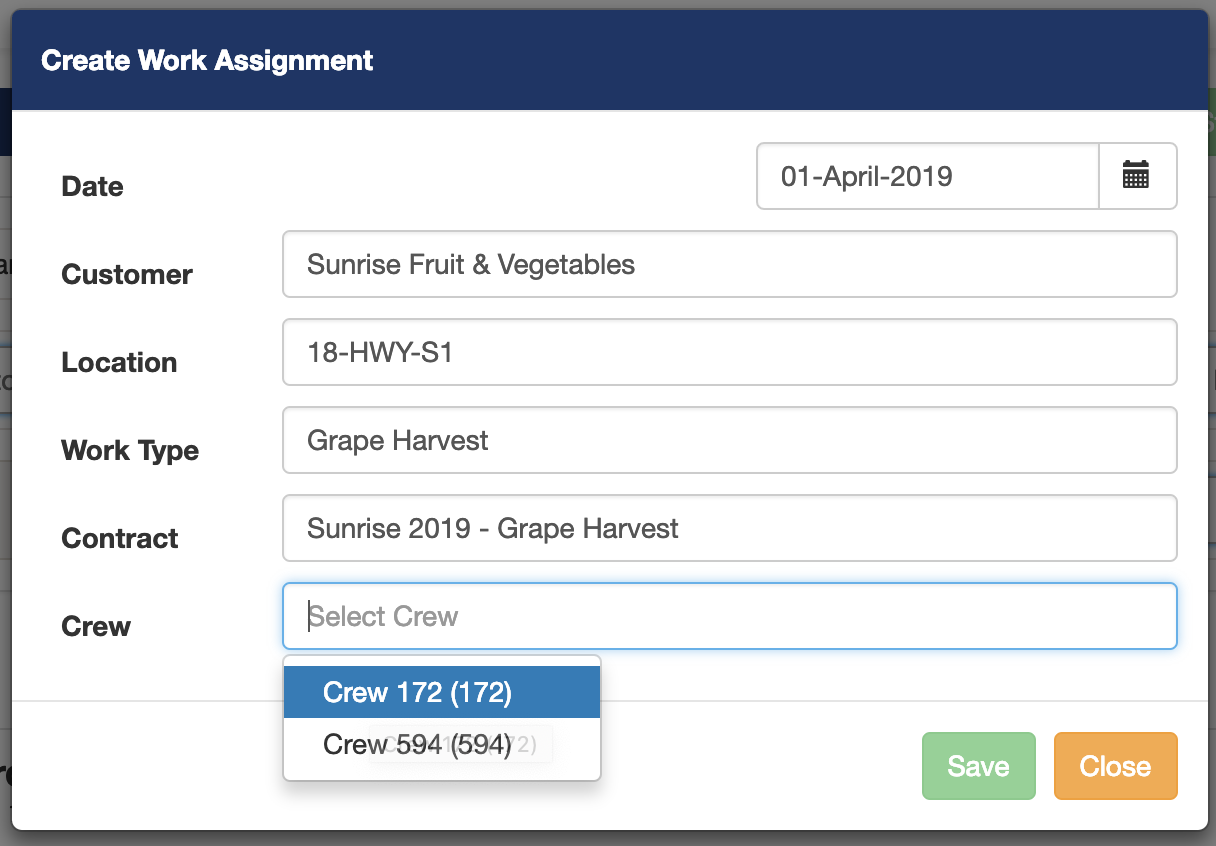
Task: Click the Contract label text
Action: (119, 538)
